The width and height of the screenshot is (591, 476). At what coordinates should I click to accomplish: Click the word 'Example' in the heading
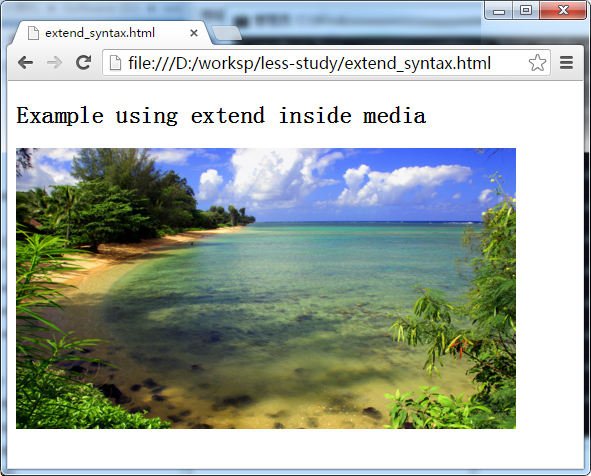point(60,116)
